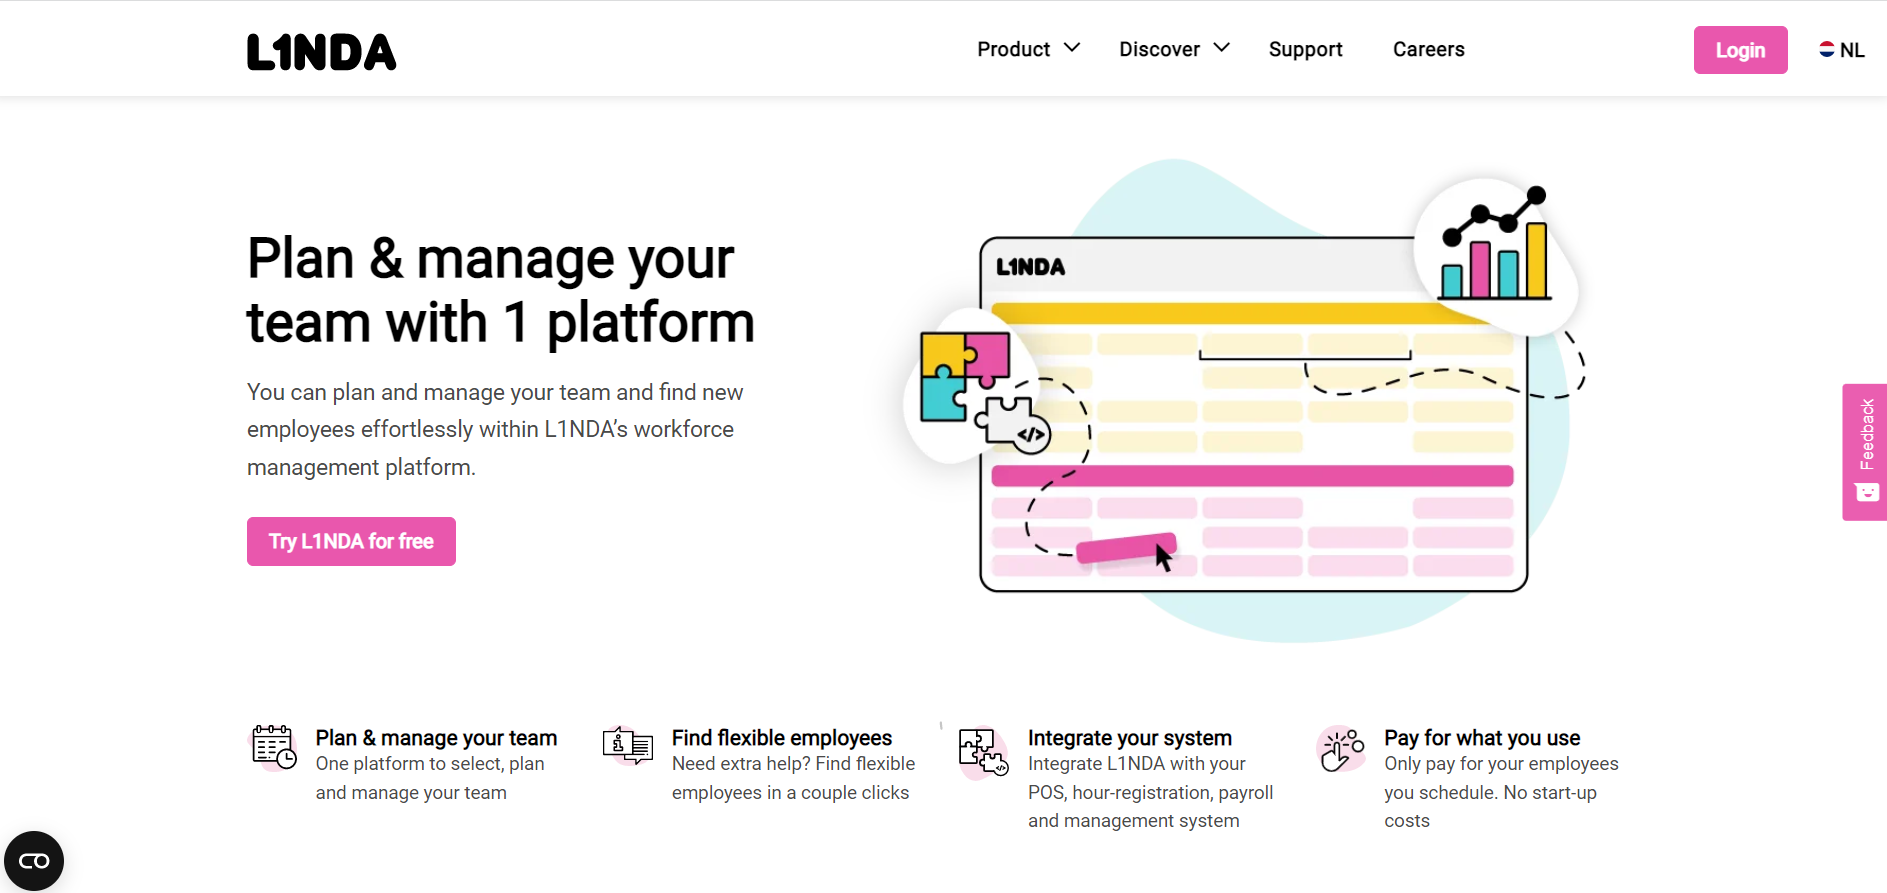Switch language using the NL selector

1841,50
